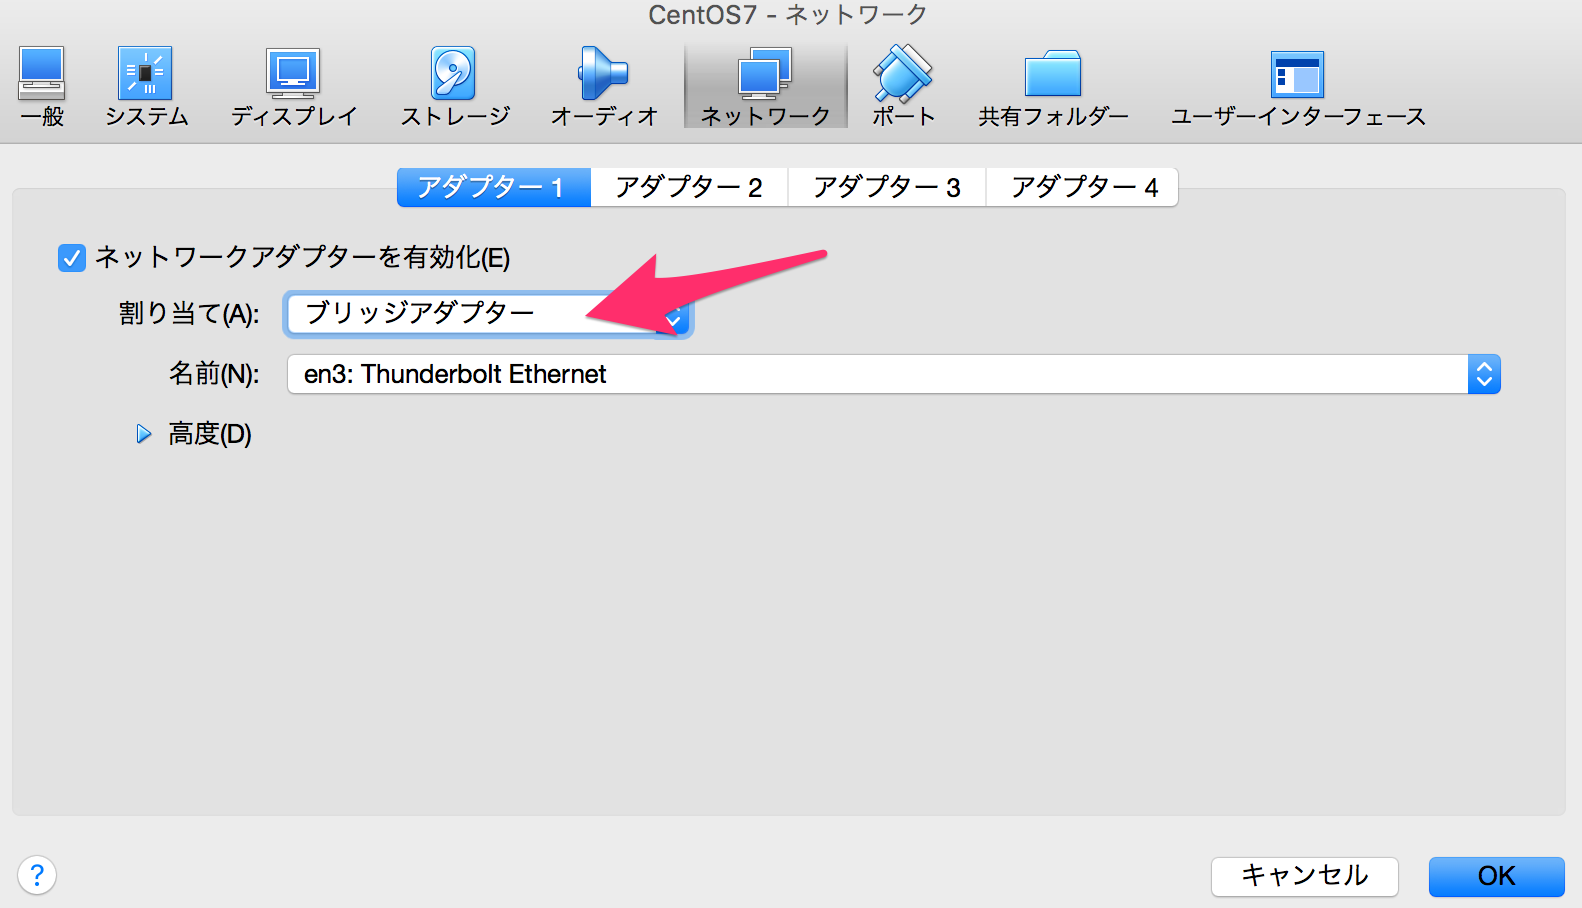Open the オーディオ (Audio) settings icon
Viewport: 1582px width, 908px height.
603,86
